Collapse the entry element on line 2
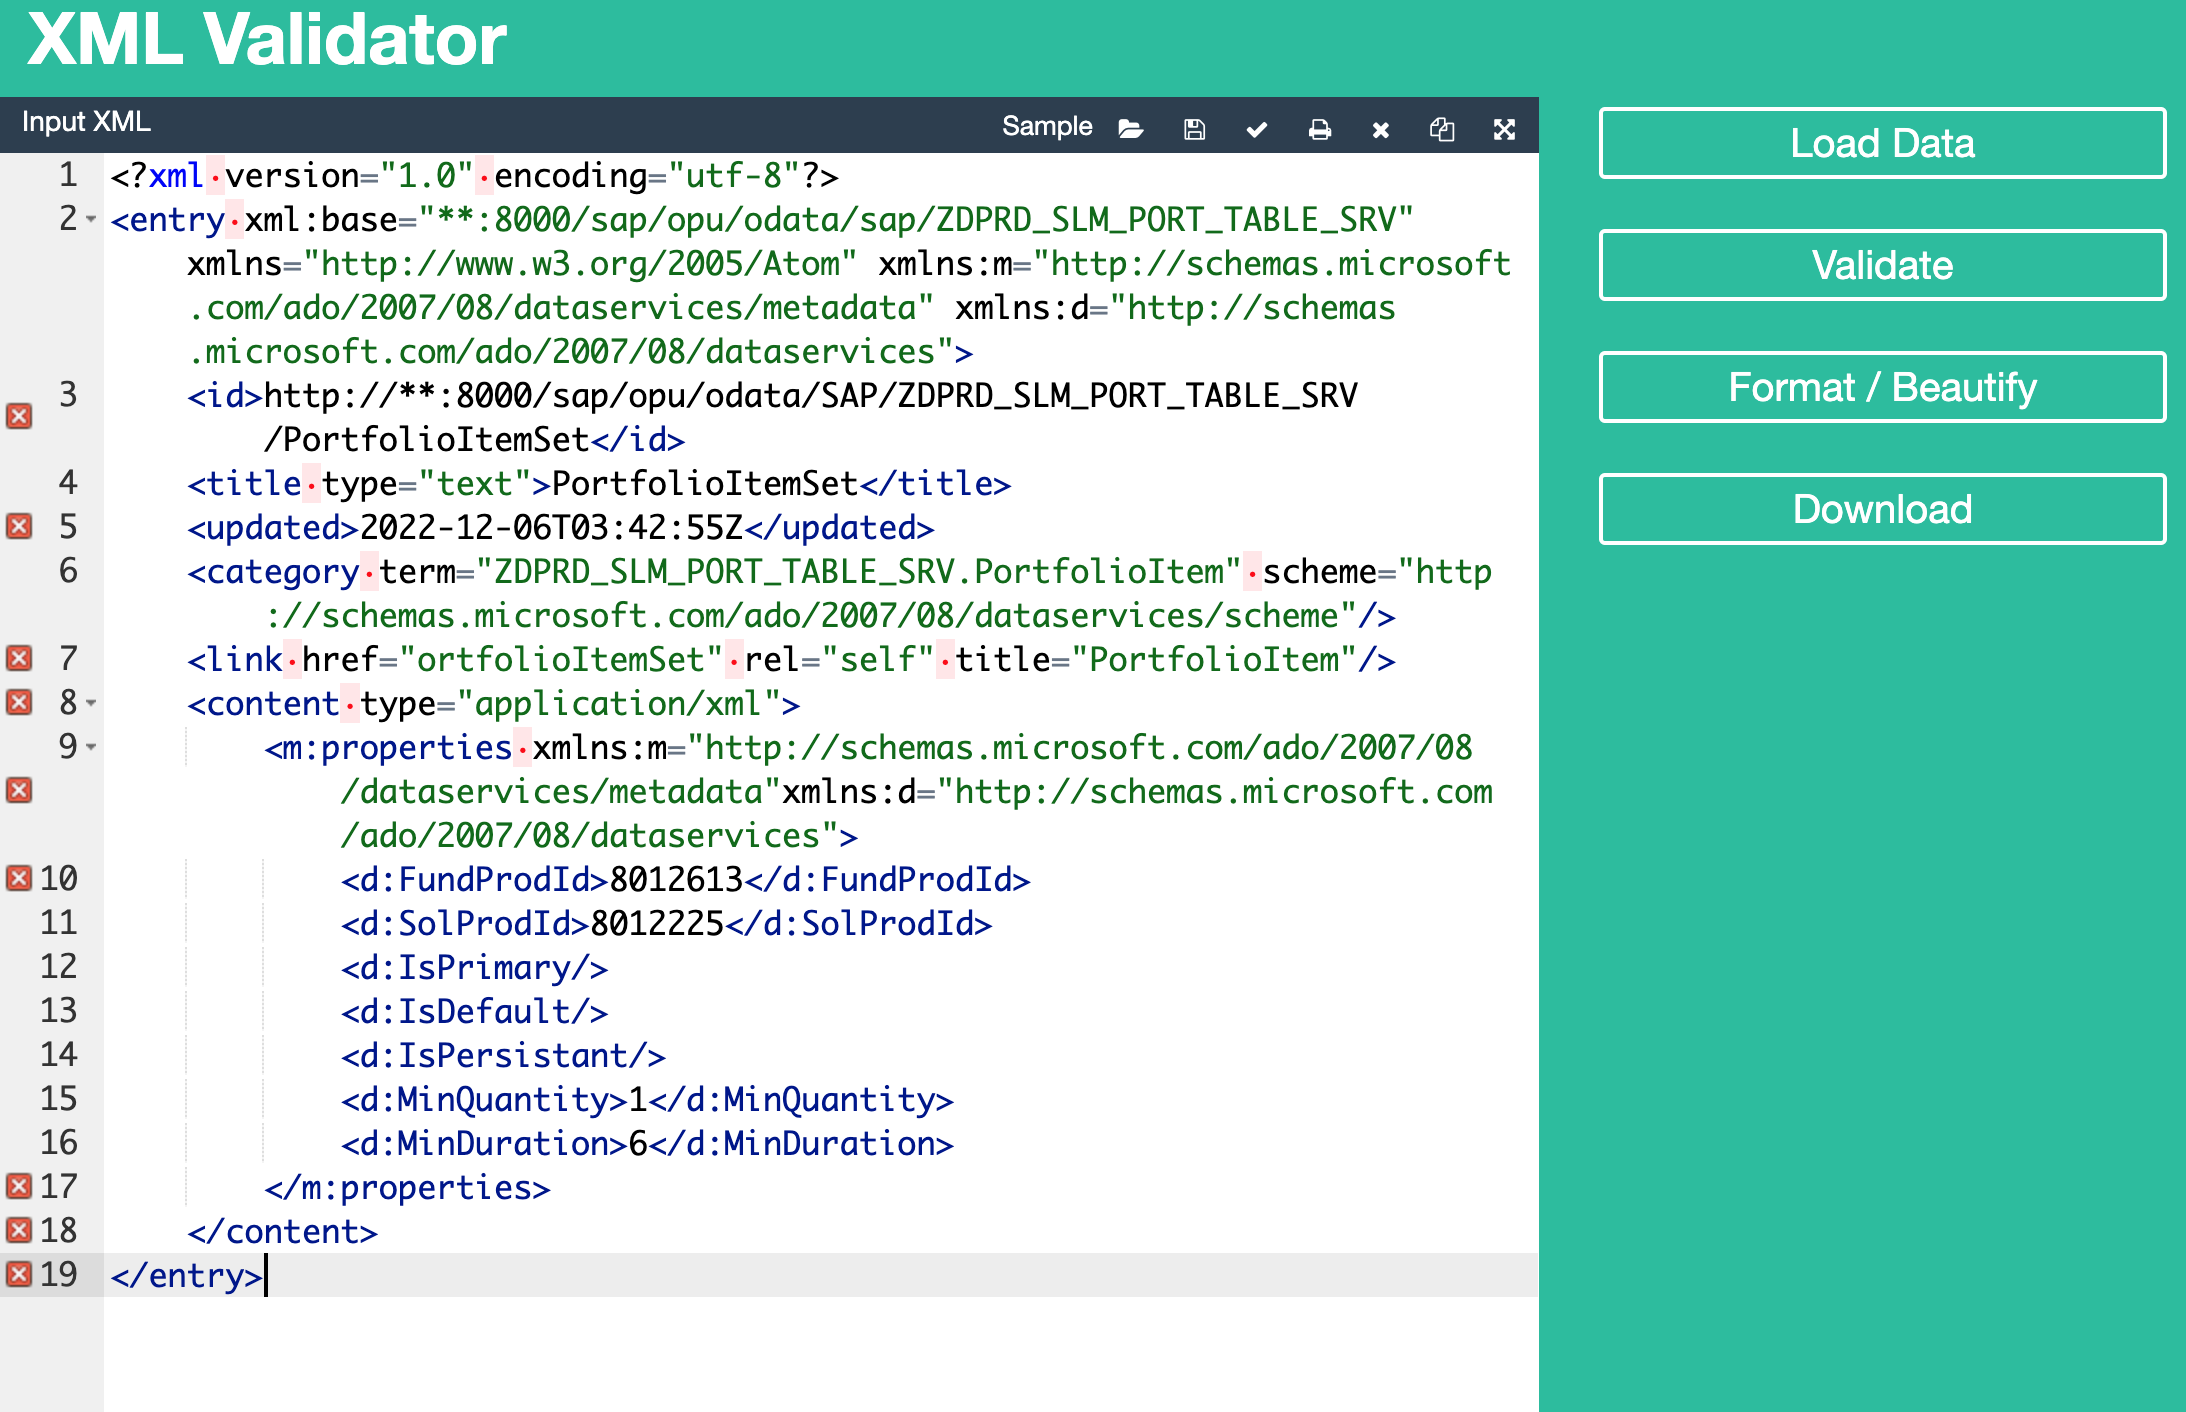Screen dimensions: 2186x1412 tap(91, 219)
